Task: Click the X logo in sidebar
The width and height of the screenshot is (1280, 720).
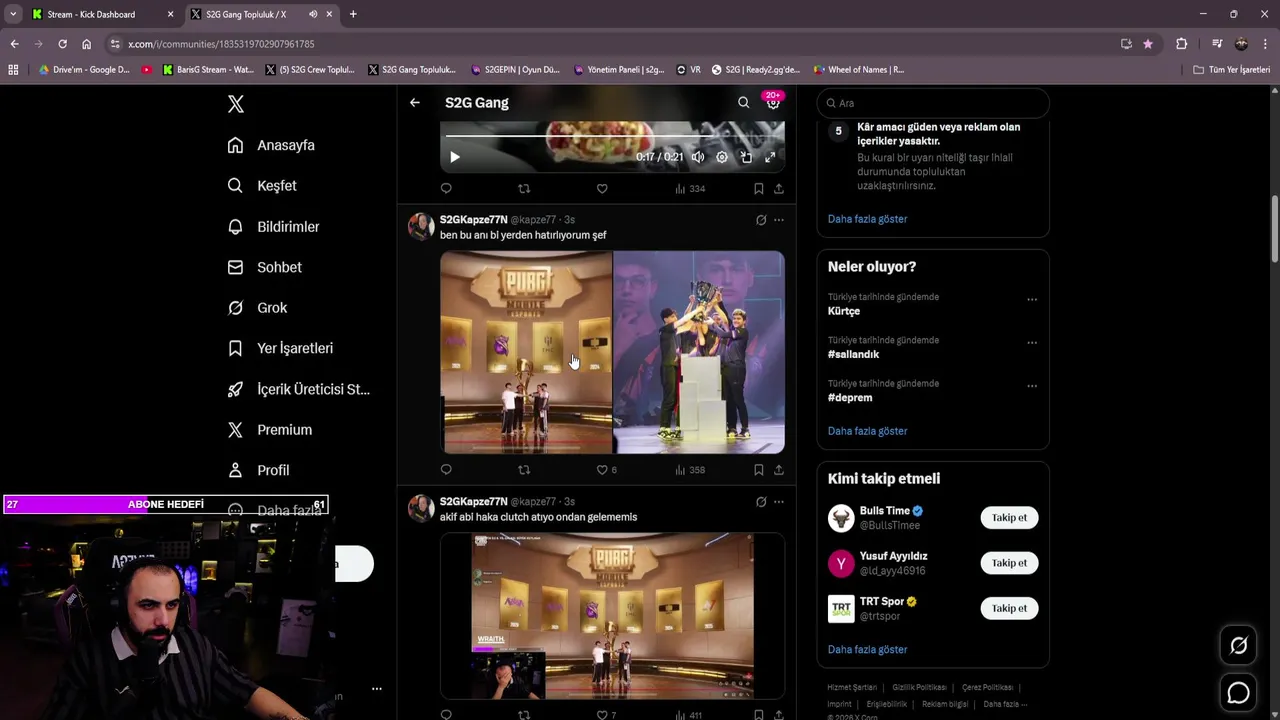Action: click(x=235, y=104)
